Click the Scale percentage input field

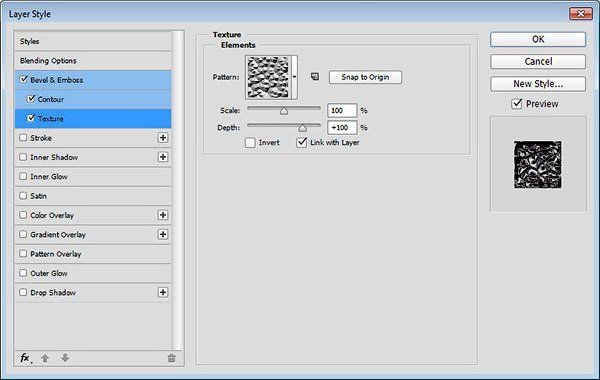(x=342, y=110)
